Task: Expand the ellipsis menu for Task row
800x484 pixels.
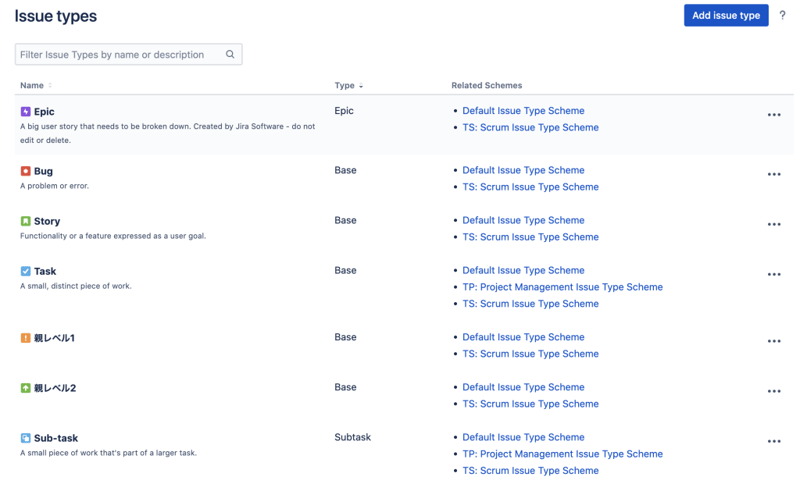Action: pyautogui.click(x=773, y=274)
